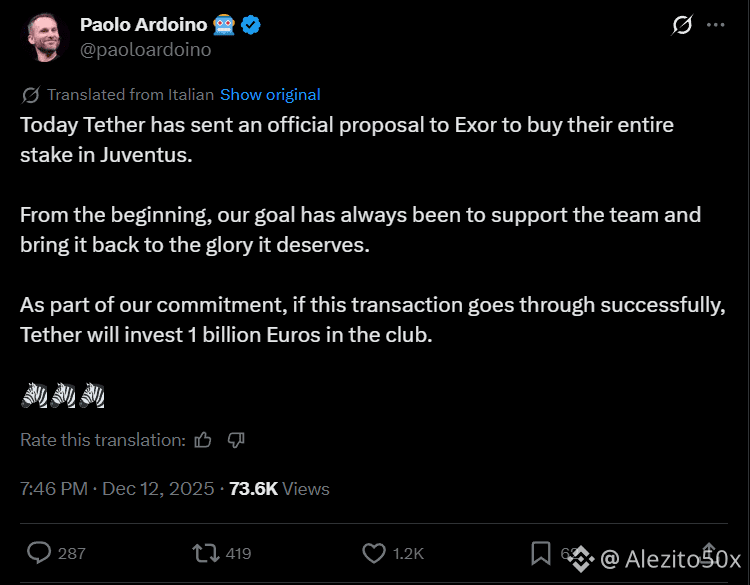Click the translation icon beside 'Translated from Italian'
750x585 pixels.
click(x=31, y=95)
